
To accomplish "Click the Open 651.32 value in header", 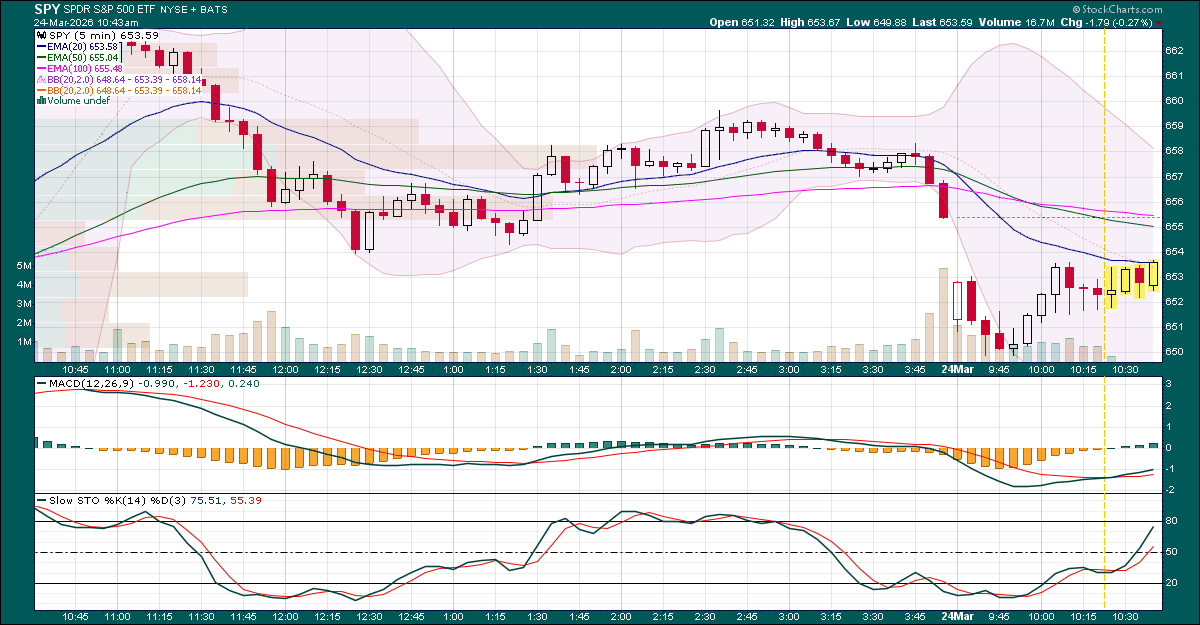I will [x=742, y=22].
